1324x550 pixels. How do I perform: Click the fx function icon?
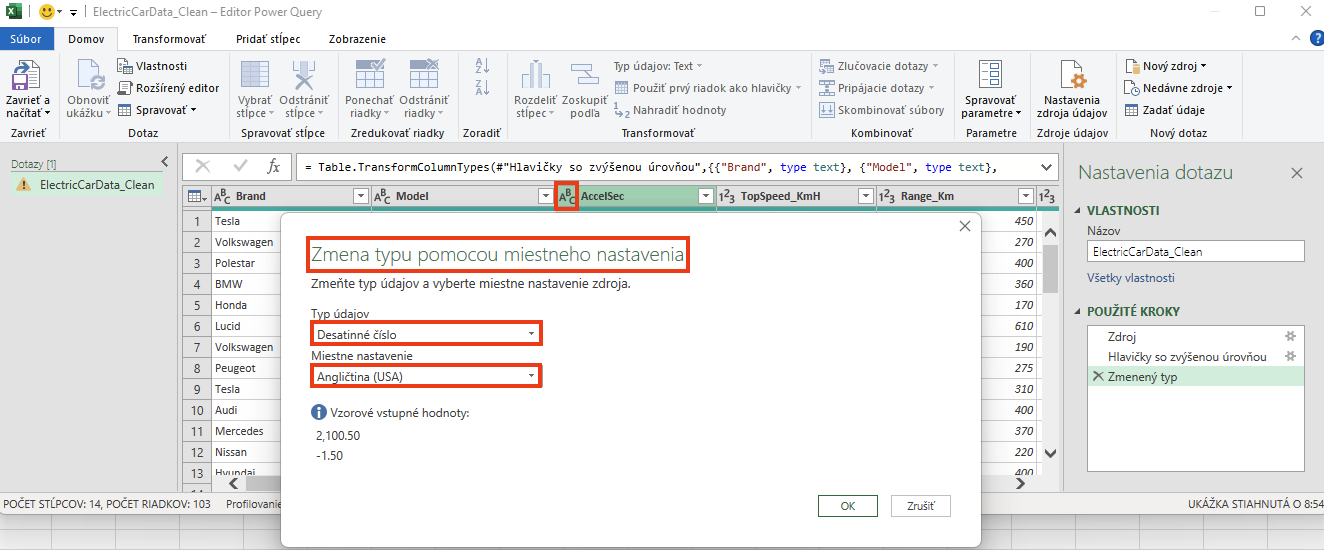click(x=273, y=167)
